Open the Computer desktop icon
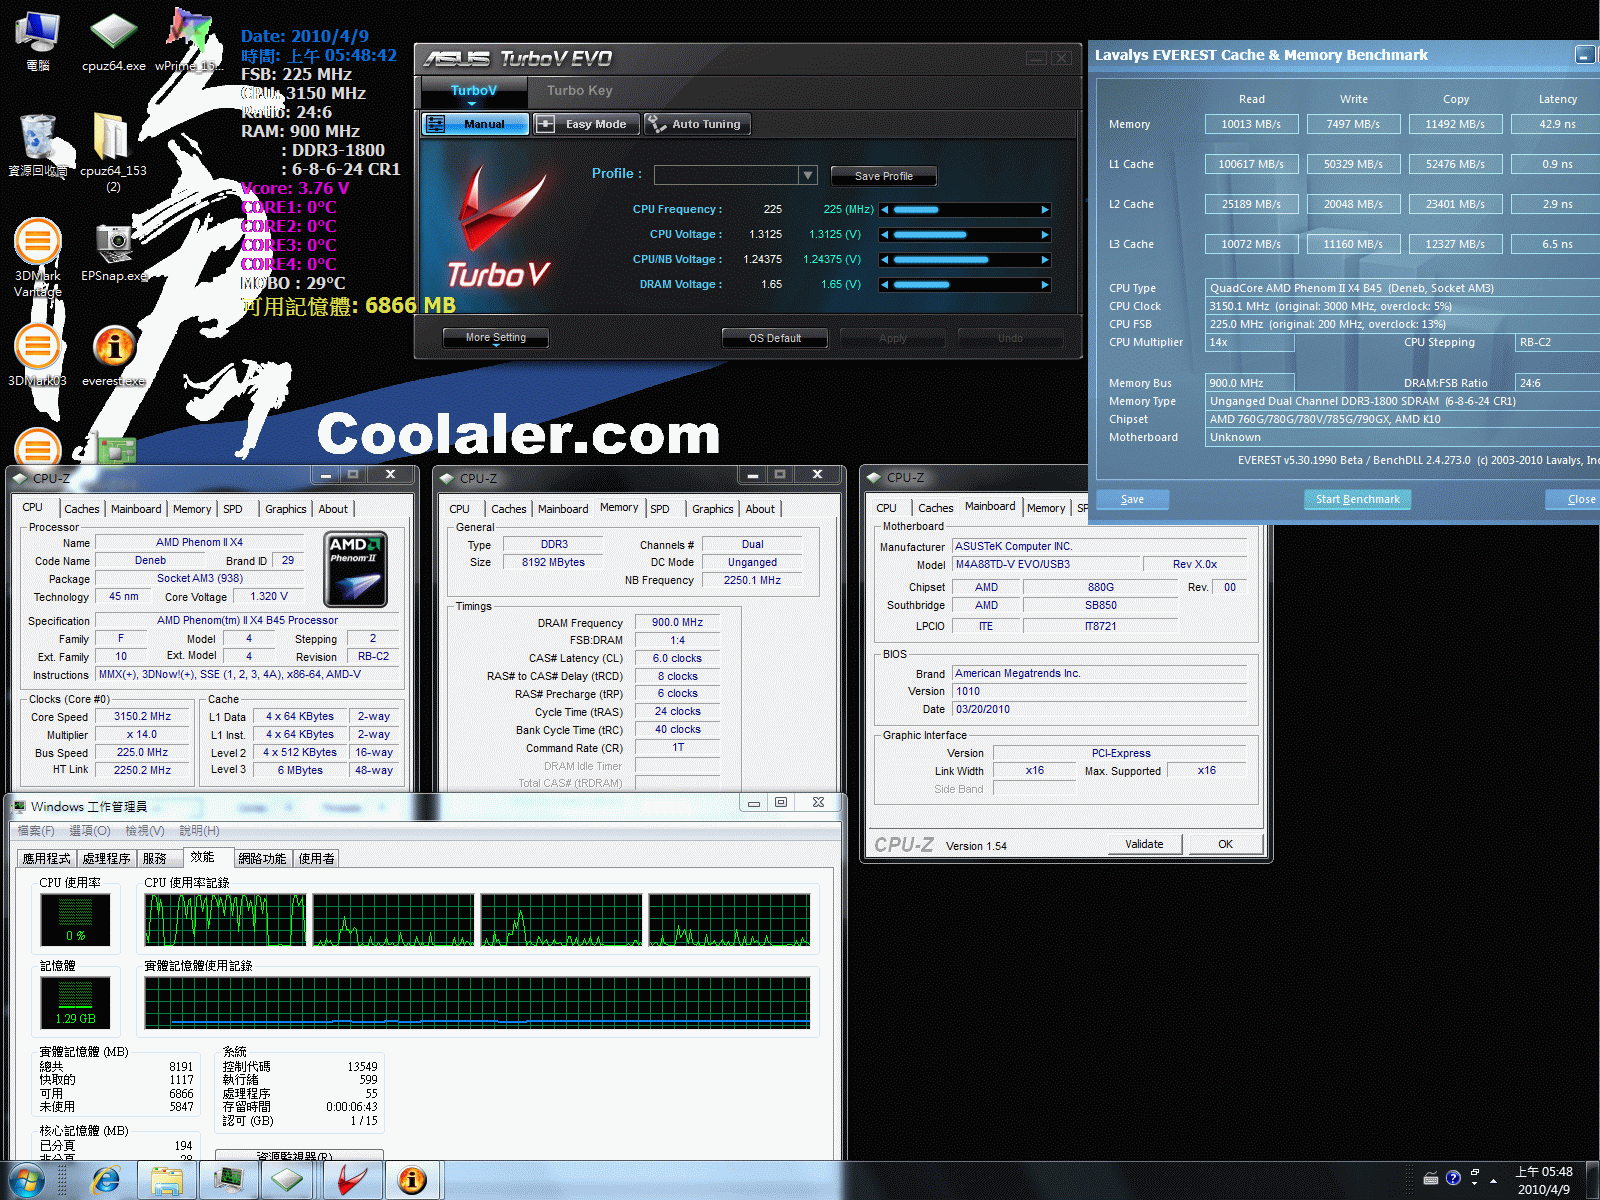The height and width of the screenshot is (1200, 1600). [x=37, y=41]
